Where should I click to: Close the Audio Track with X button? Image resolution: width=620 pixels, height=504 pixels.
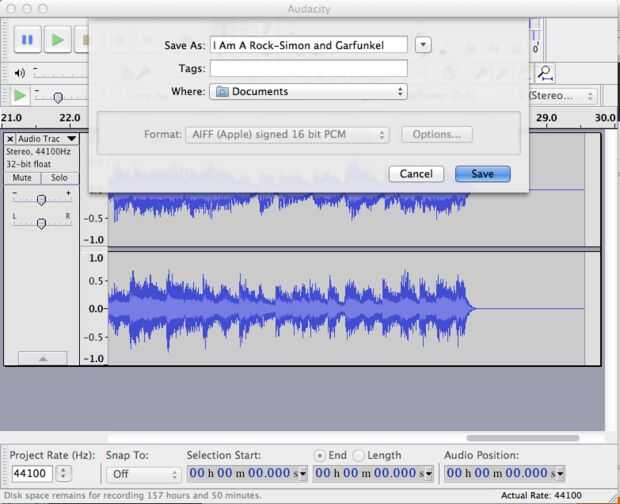[x=10, y=139]
